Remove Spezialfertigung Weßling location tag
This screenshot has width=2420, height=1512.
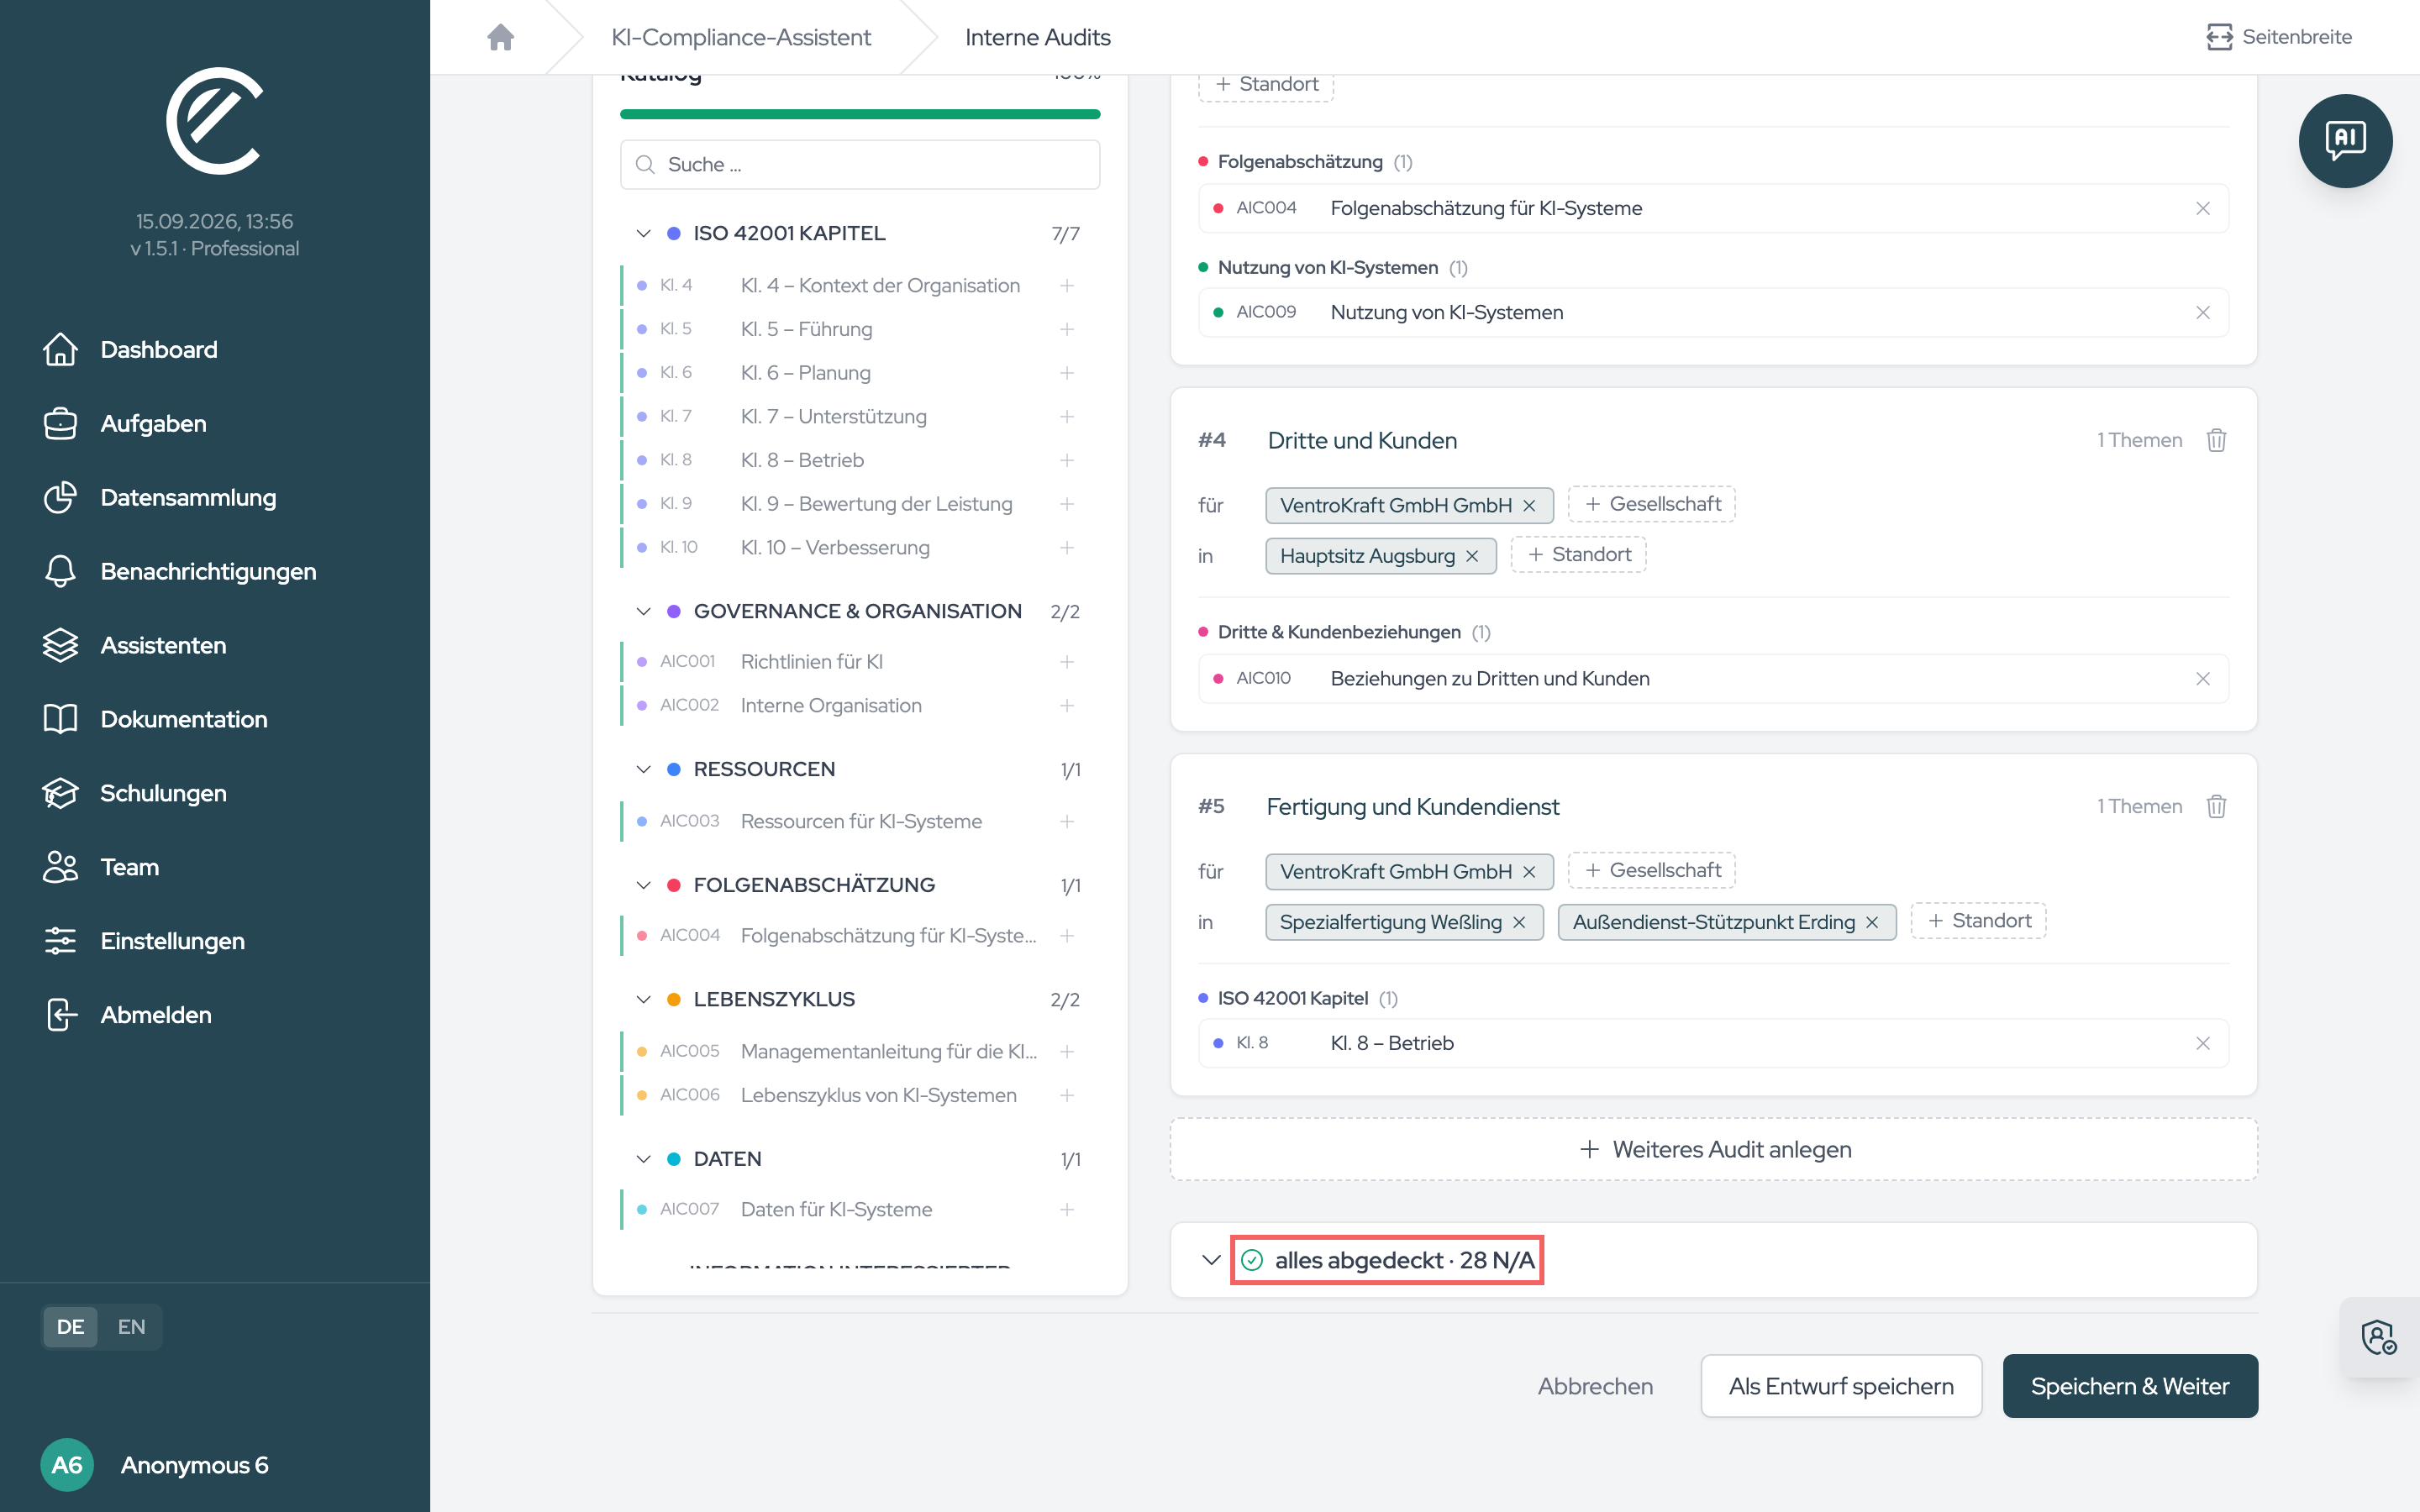pyautogui.click(x=1519, y=922)
